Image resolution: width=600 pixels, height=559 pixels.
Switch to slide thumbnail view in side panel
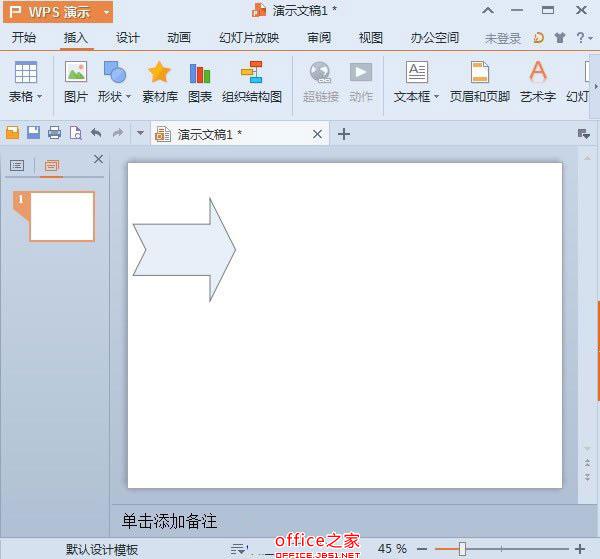[x=51, y=165]
